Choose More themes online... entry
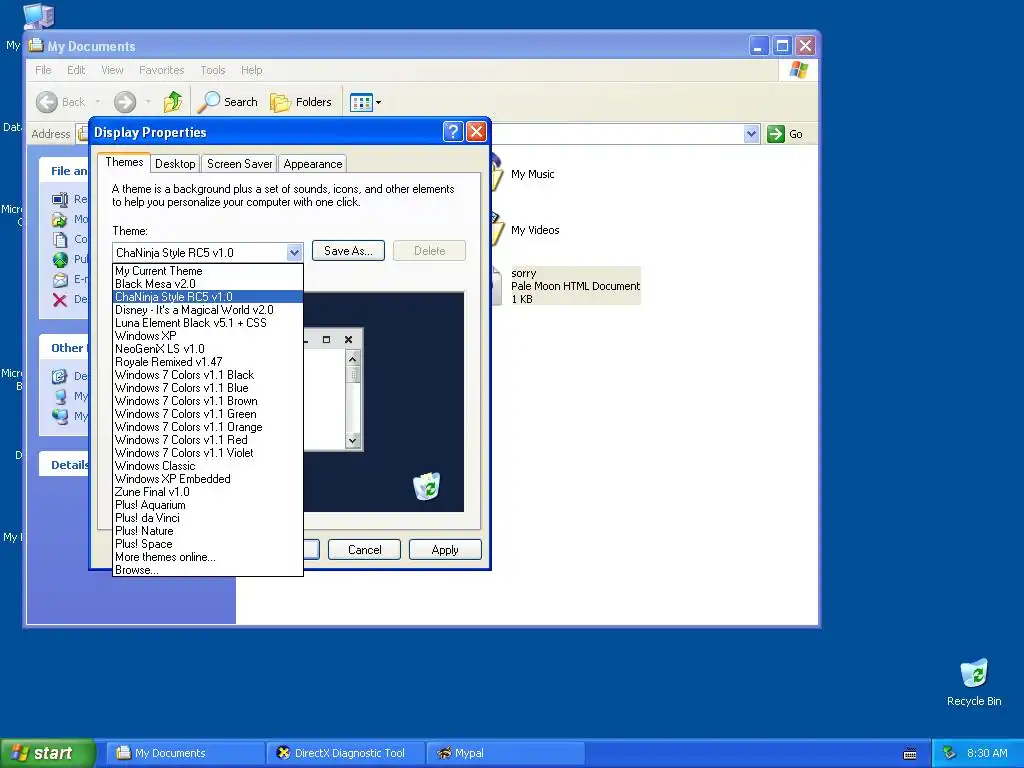Image resolution: width=1024 pixels, height=768 pixels. [x=208, y=557]
